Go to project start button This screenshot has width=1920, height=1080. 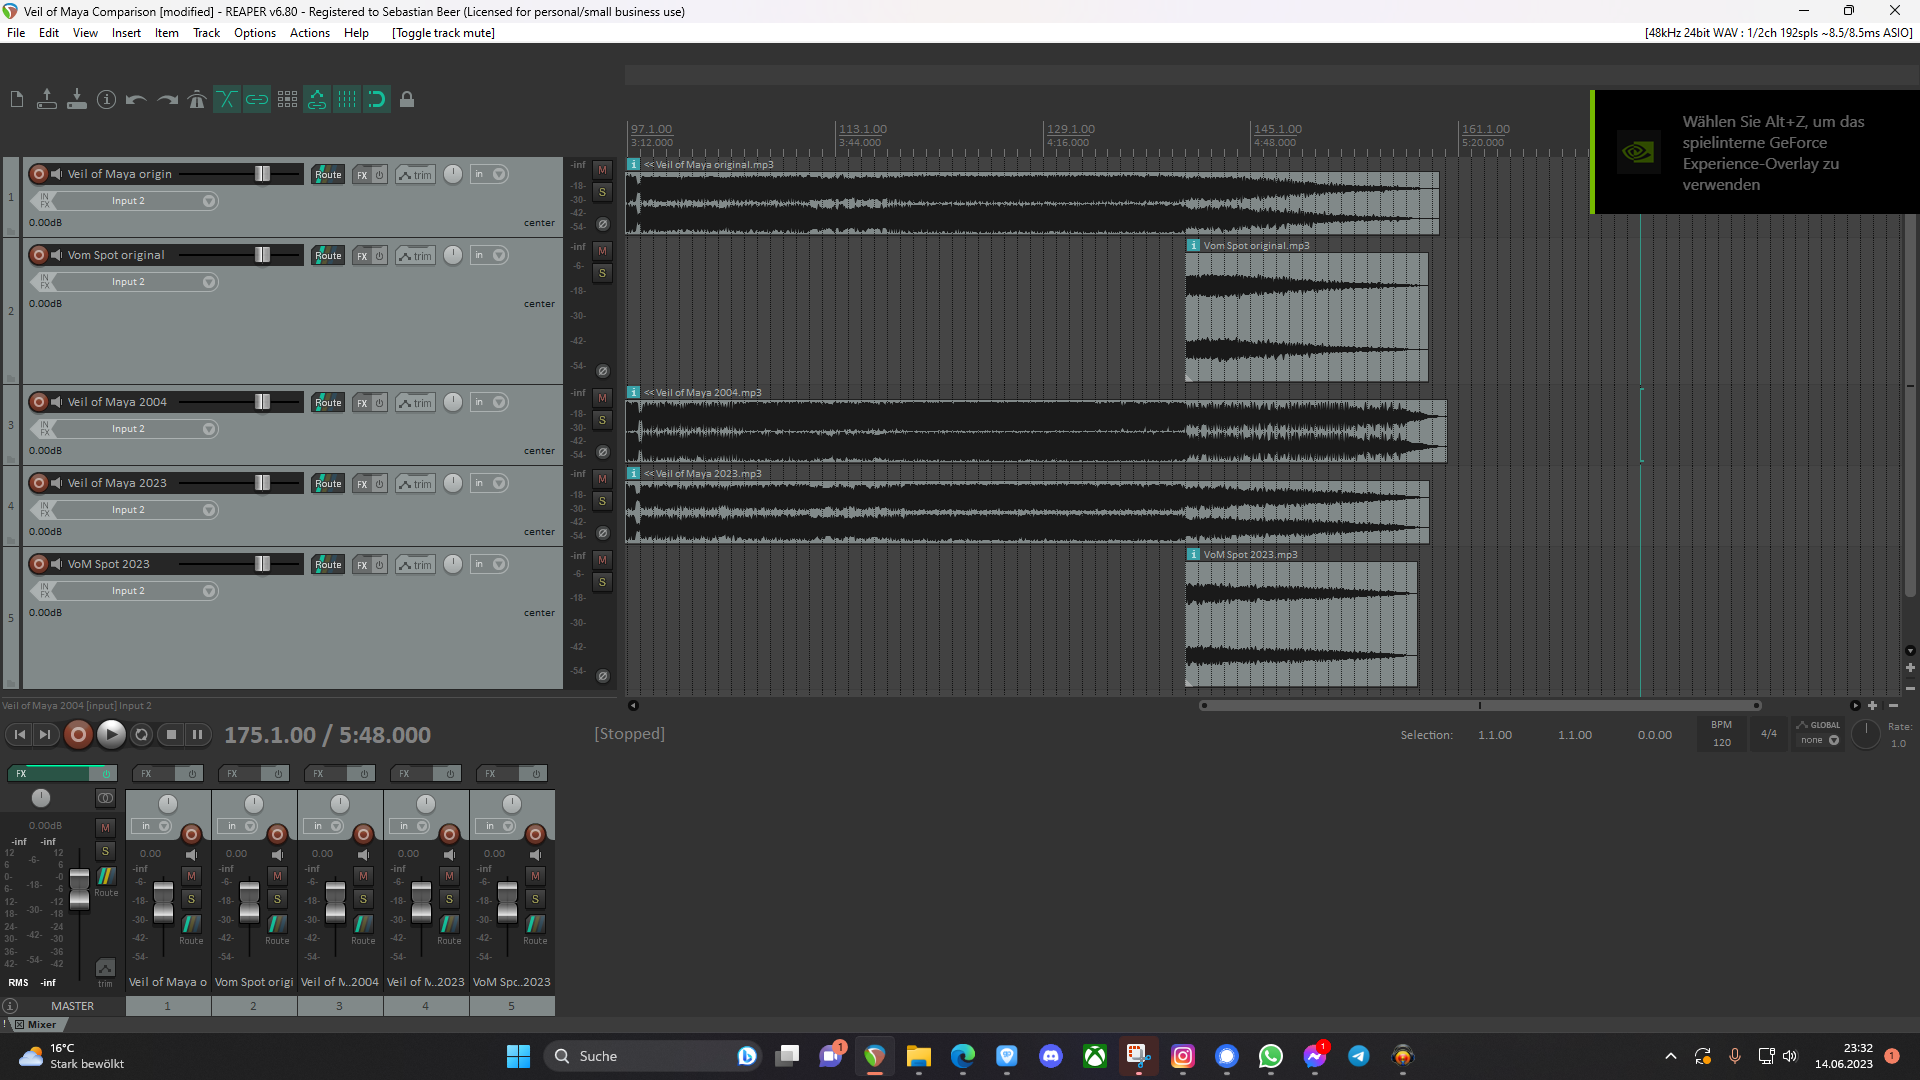(20, 735)
